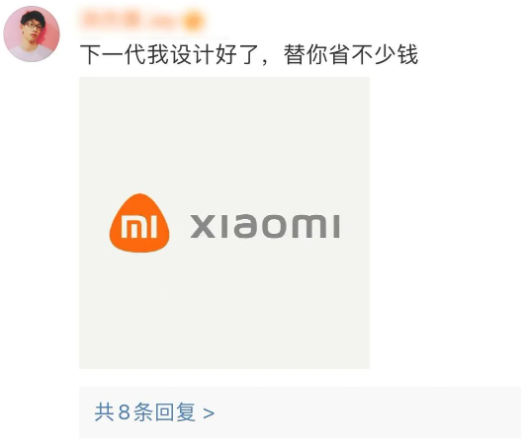Screen dimensions: 528x441
Task: Open the blurred username link
Action: (x=133, y=21)
